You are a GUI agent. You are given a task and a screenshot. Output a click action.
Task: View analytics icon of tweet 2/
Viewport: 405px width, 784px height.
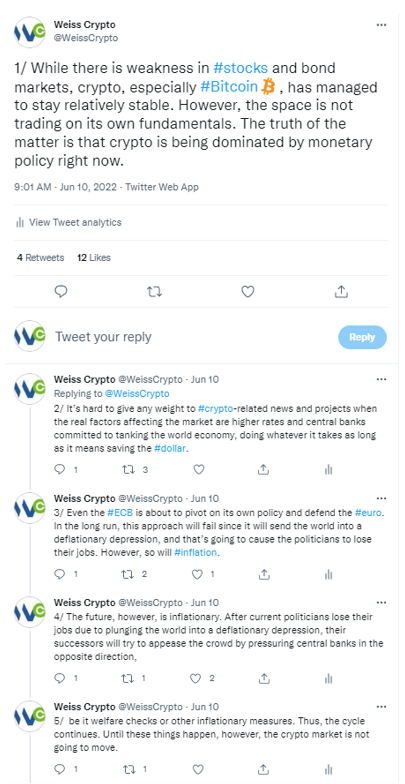[x=328, y=470]
